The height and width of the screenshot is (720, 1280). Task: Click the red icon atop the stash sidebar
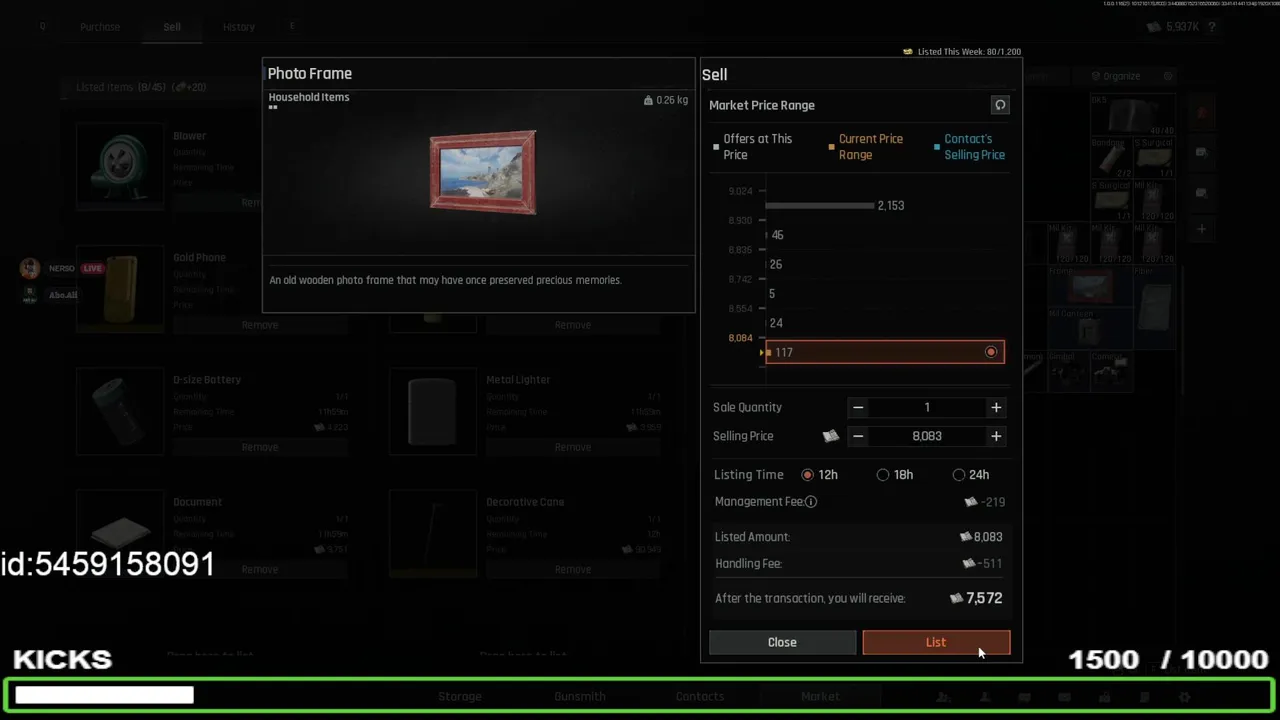(1202, 113)
